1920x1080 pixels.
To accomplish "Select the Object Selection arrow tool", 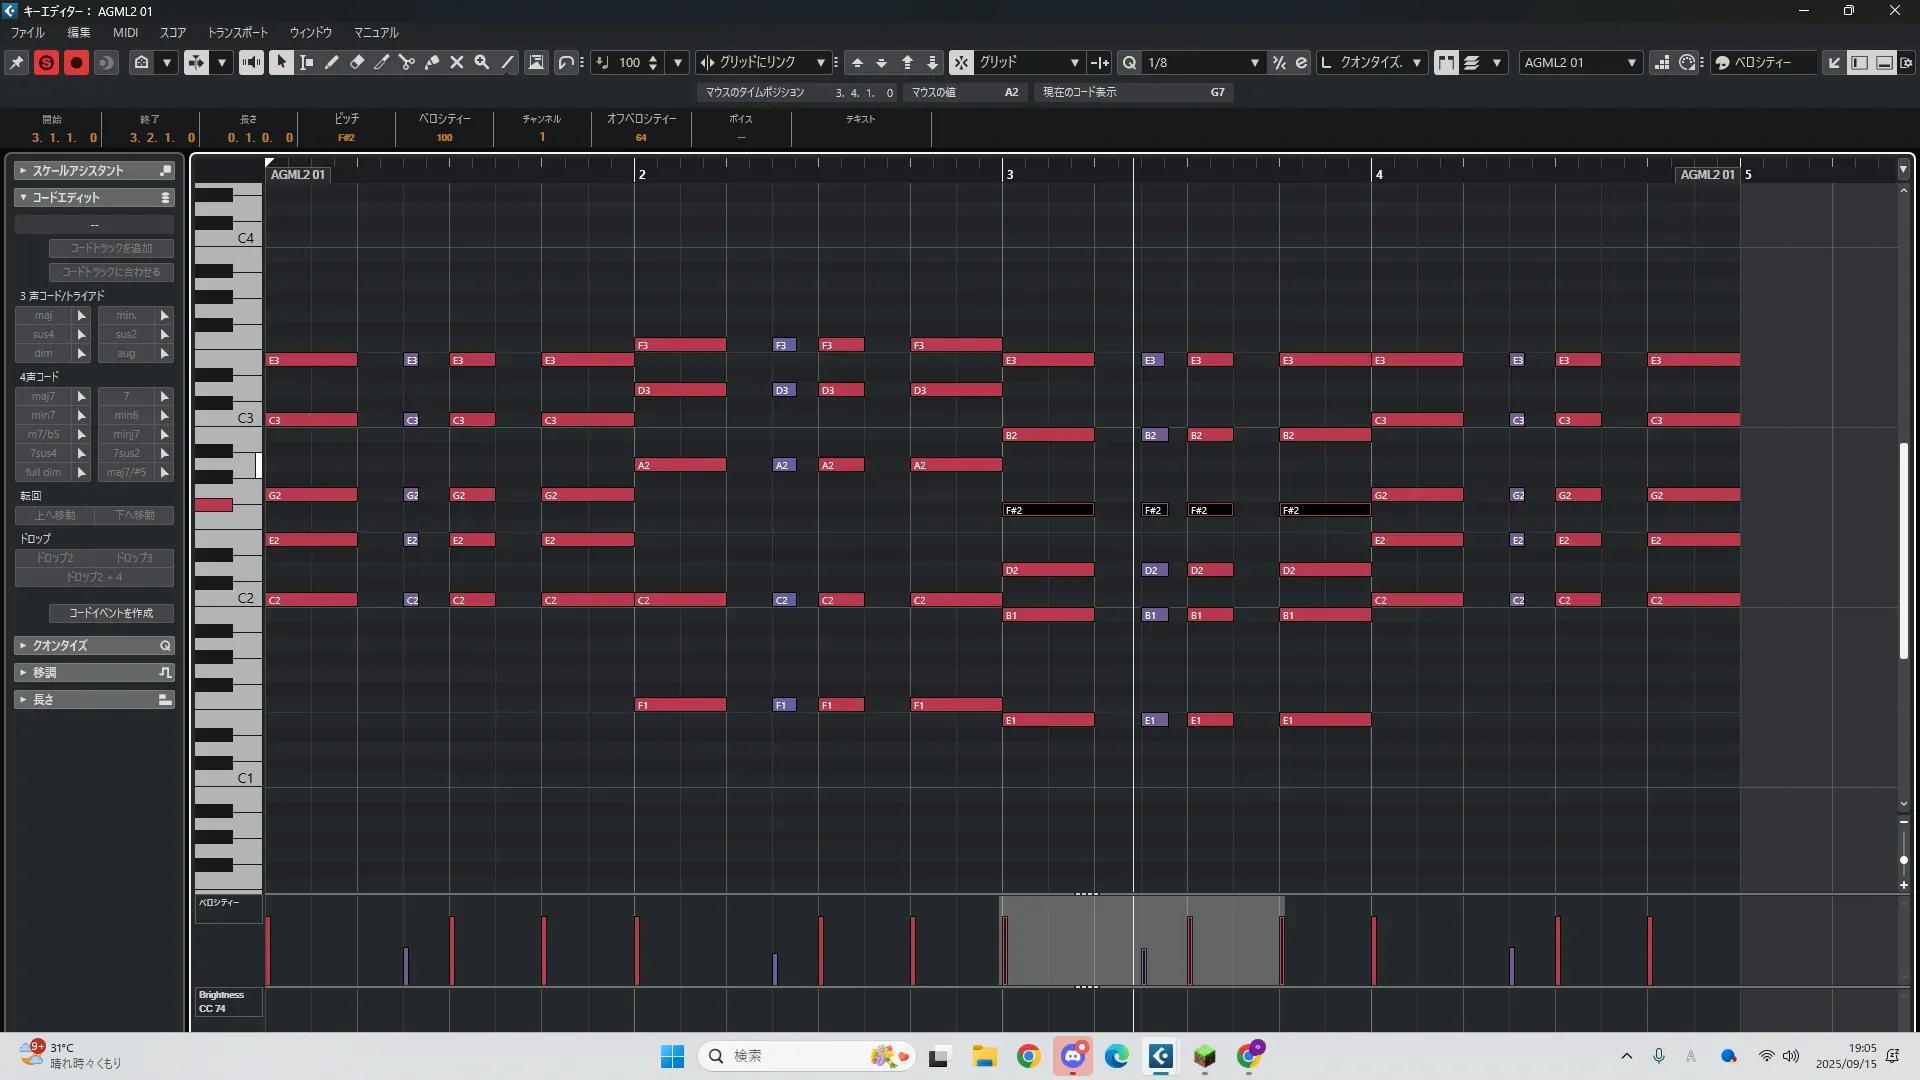I will coord(281,62).
